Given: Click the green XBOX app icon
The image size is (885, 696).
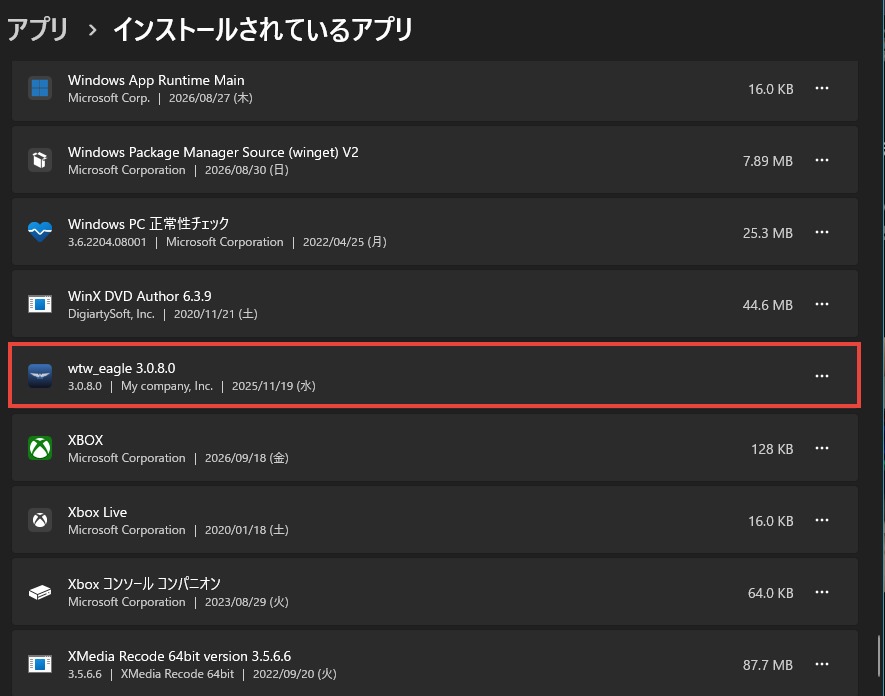Looking at the screenshot, I should point(40,448).
